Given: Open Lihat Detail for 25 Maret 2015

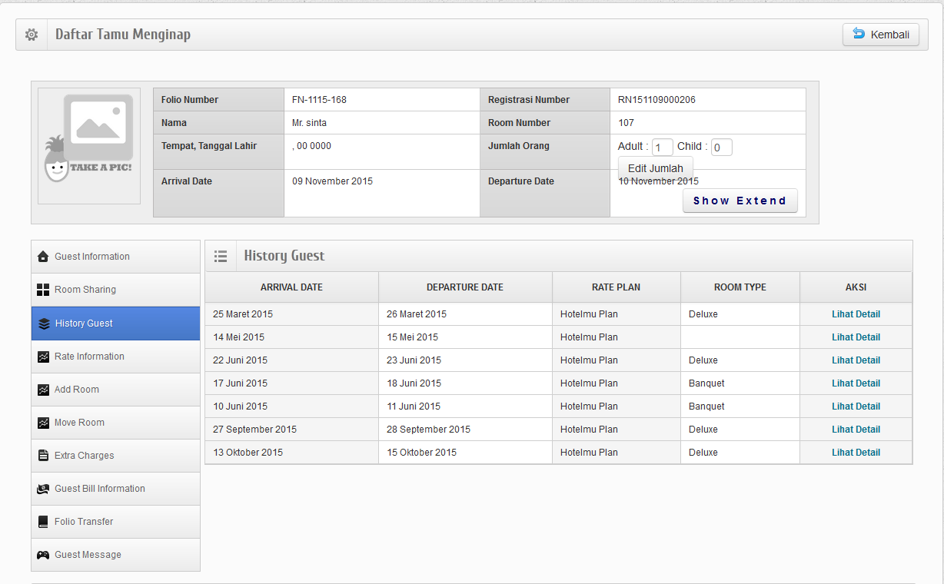Looking at the screenshot, I should coord(855,314).
